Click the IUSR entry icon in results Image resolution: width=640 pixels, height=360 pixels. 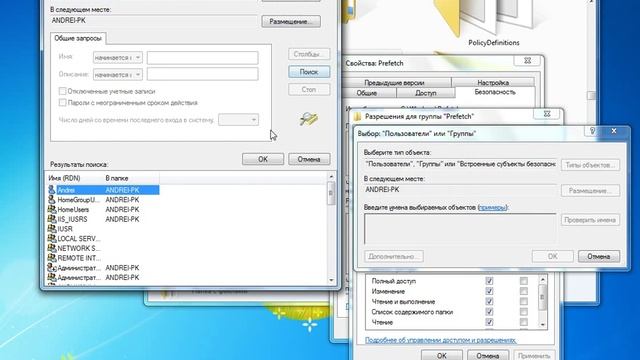51,229
